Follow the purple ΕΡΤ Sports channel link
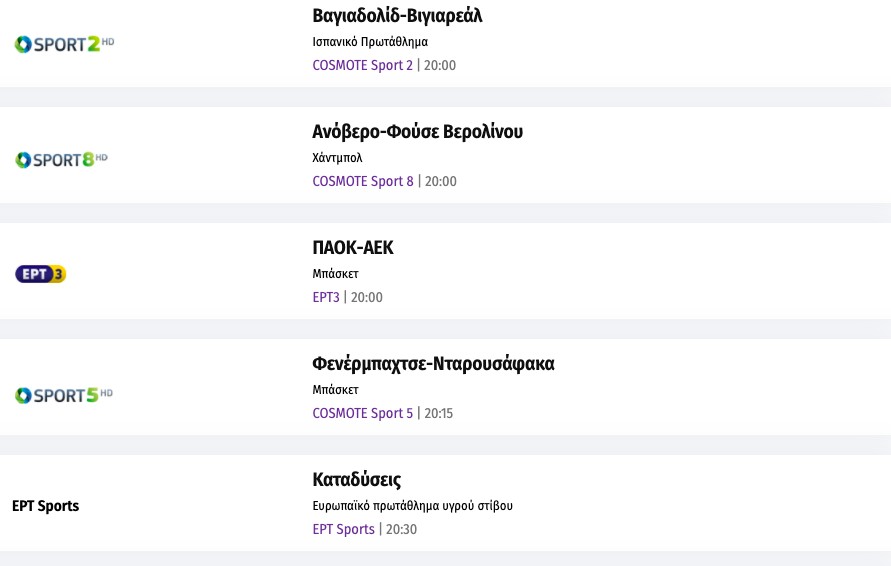Screen dimensions: 891x566 [x=343, y=530]
